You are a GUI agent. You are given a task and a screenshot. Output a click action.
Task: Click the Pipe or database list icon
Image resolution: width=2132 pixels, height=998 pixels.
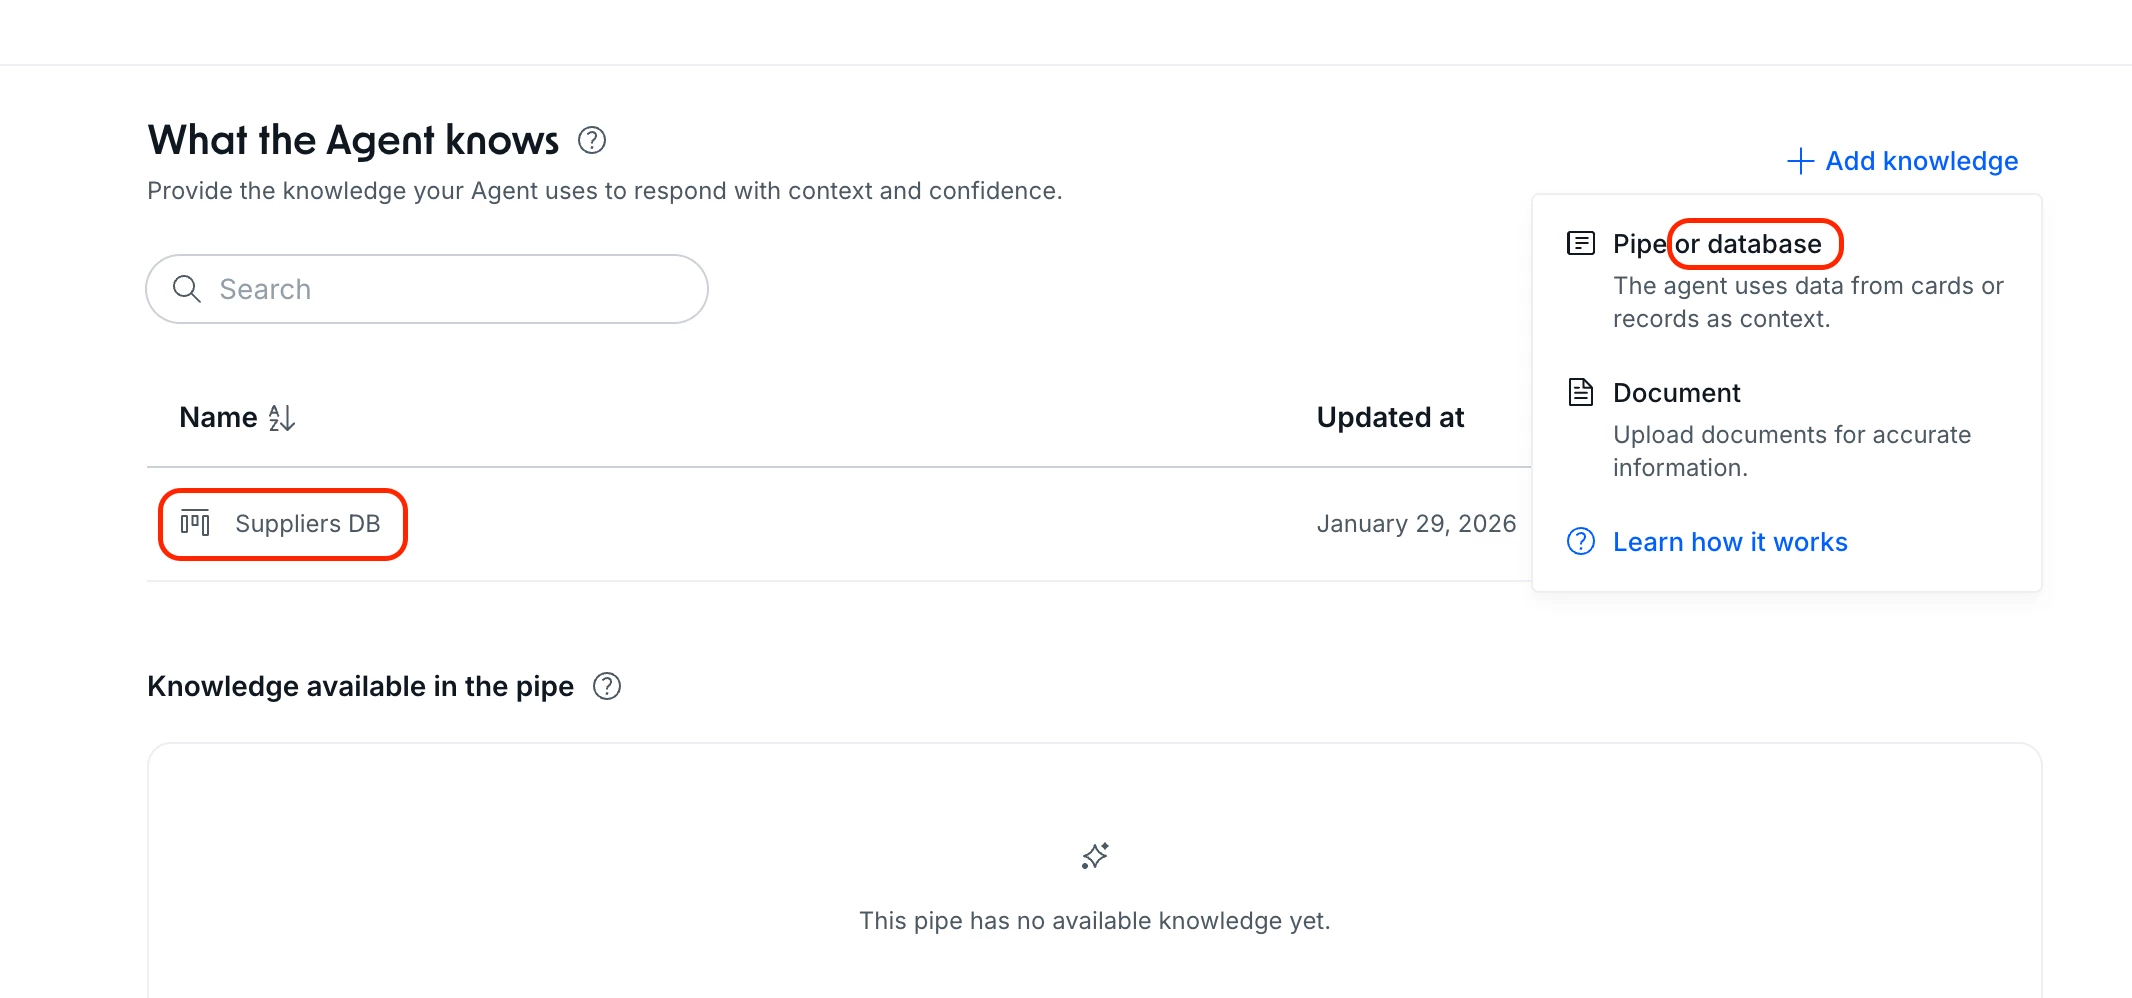(x=1581, y=243)
